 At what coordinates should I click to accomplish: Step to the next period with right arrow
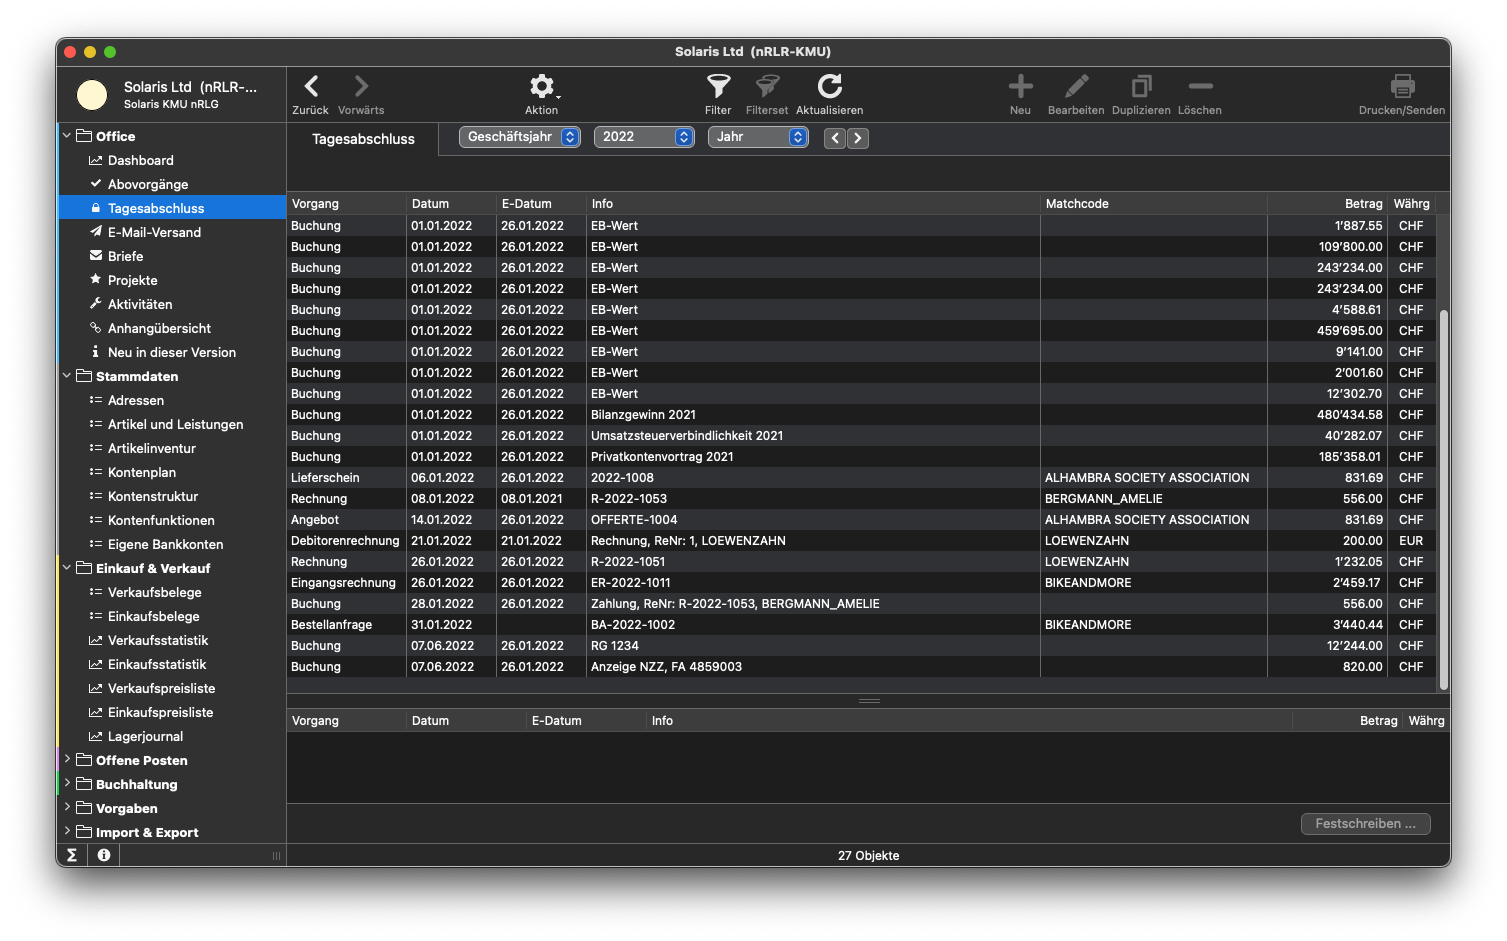pos(858,138)
